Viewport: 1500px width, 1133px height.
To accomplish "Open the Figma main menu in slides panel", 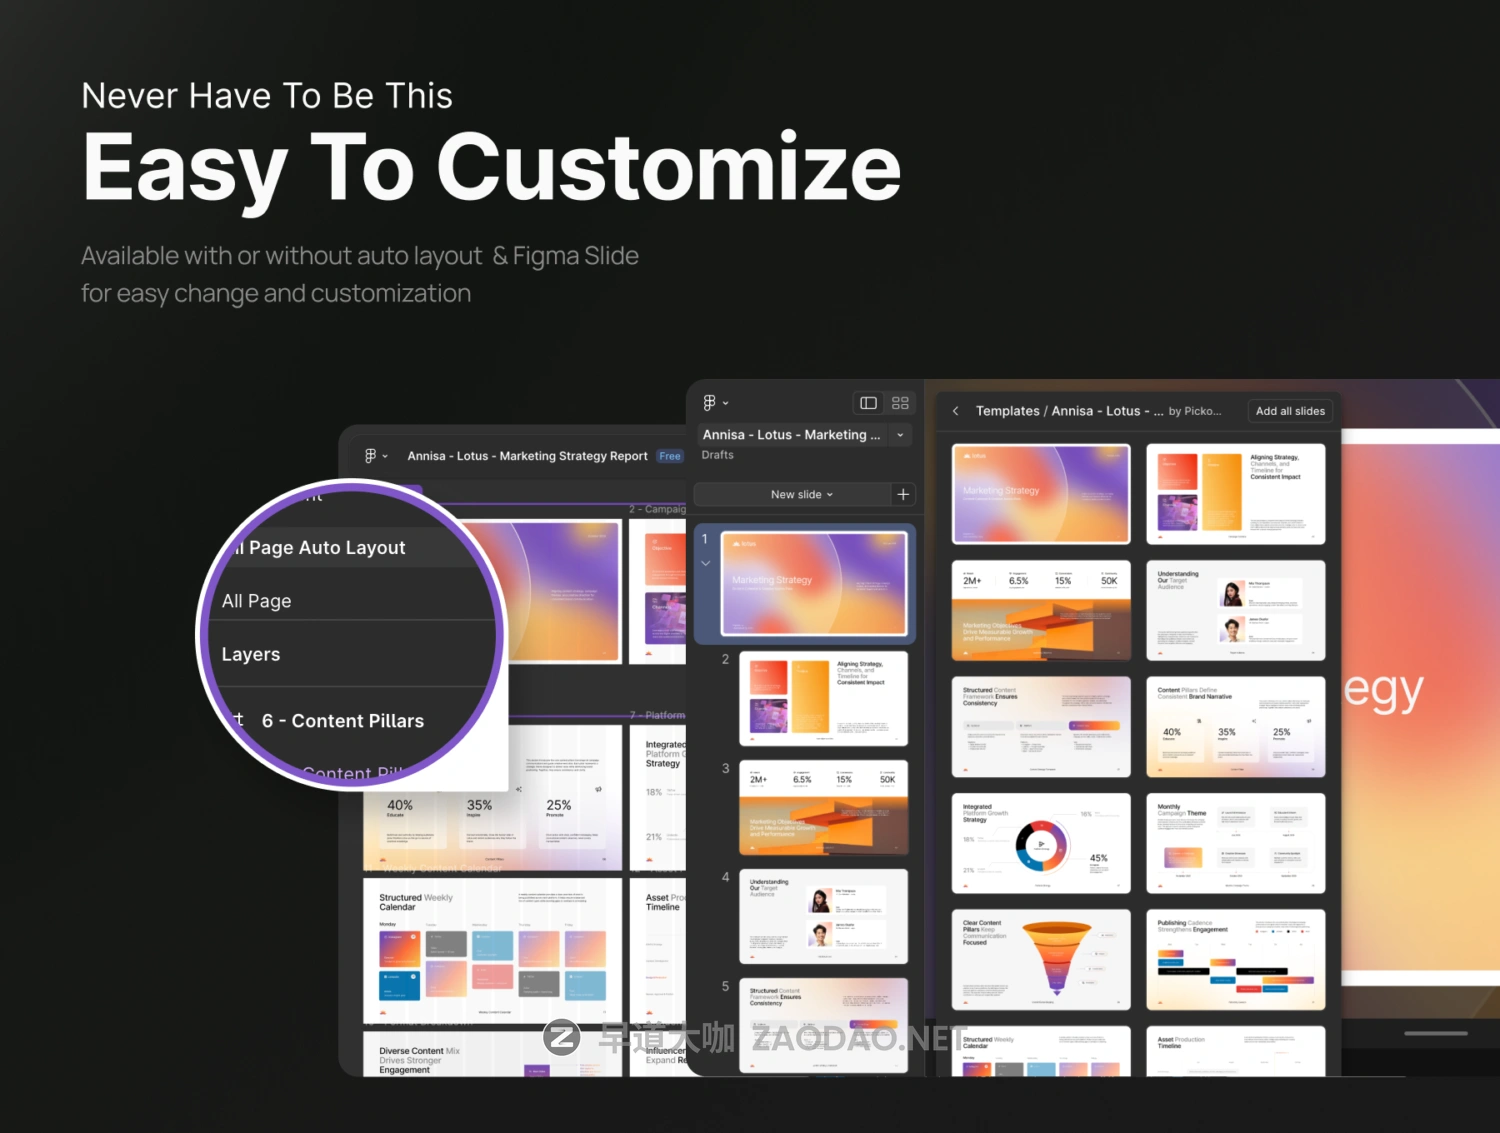I will [x=715, y=403].
